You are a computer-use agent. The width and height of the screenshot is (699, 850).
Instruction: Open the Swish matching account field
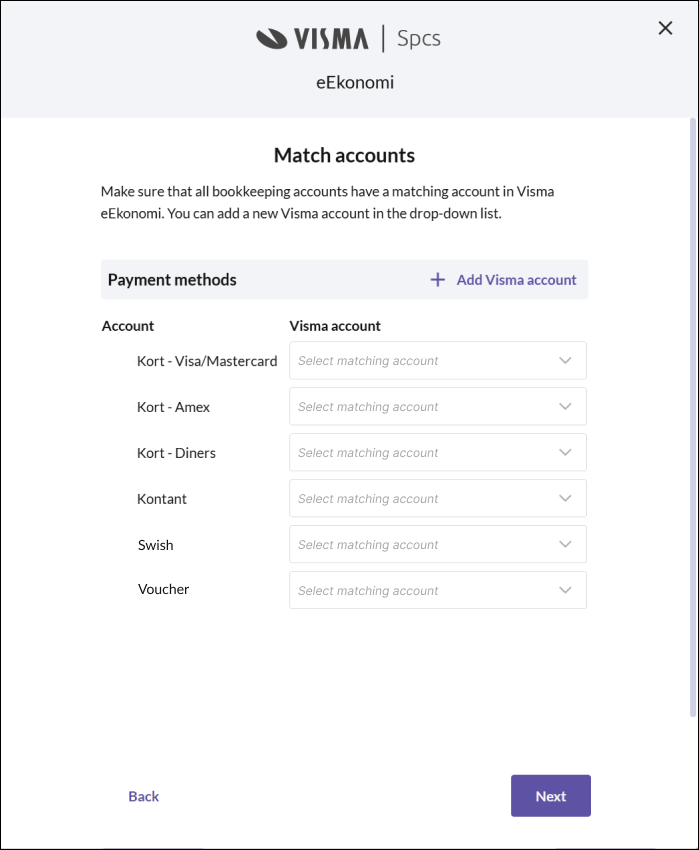[x=438, y=544]
